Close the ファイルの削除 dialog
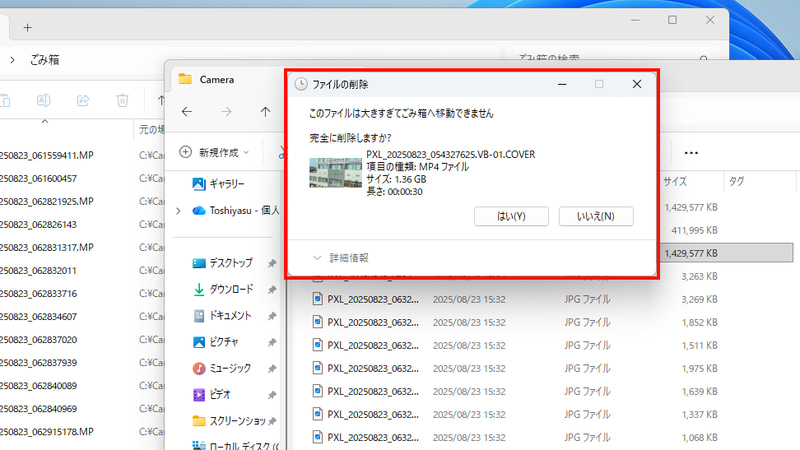Image resolution: width=800 pixels, height=450 pixels. click(x=637, y=84)
